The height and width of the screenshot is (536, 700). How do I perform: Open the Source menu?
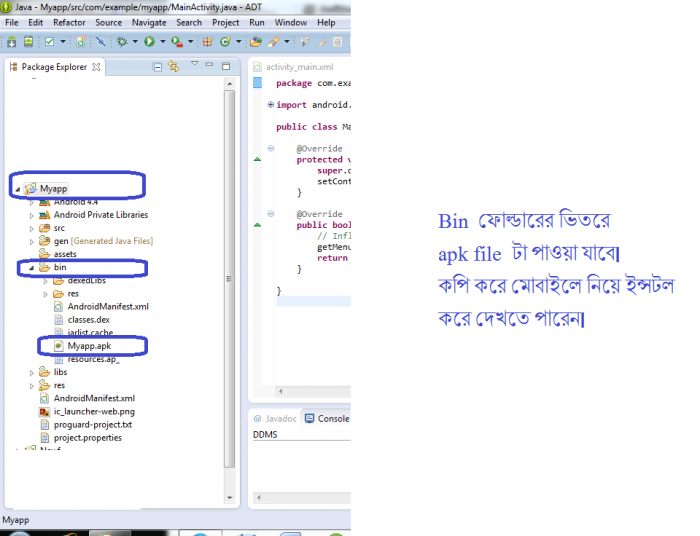point(108,23)
